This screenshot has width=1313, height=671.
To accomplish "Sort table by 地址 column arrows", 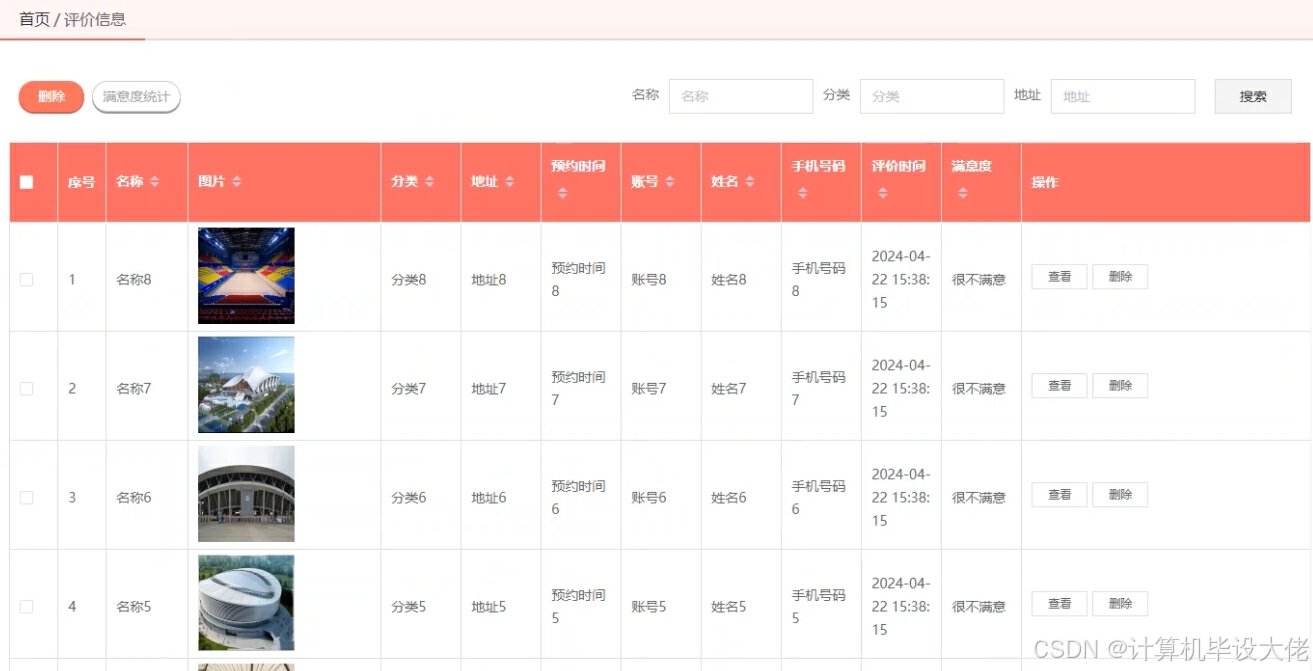I will point(510,182).
